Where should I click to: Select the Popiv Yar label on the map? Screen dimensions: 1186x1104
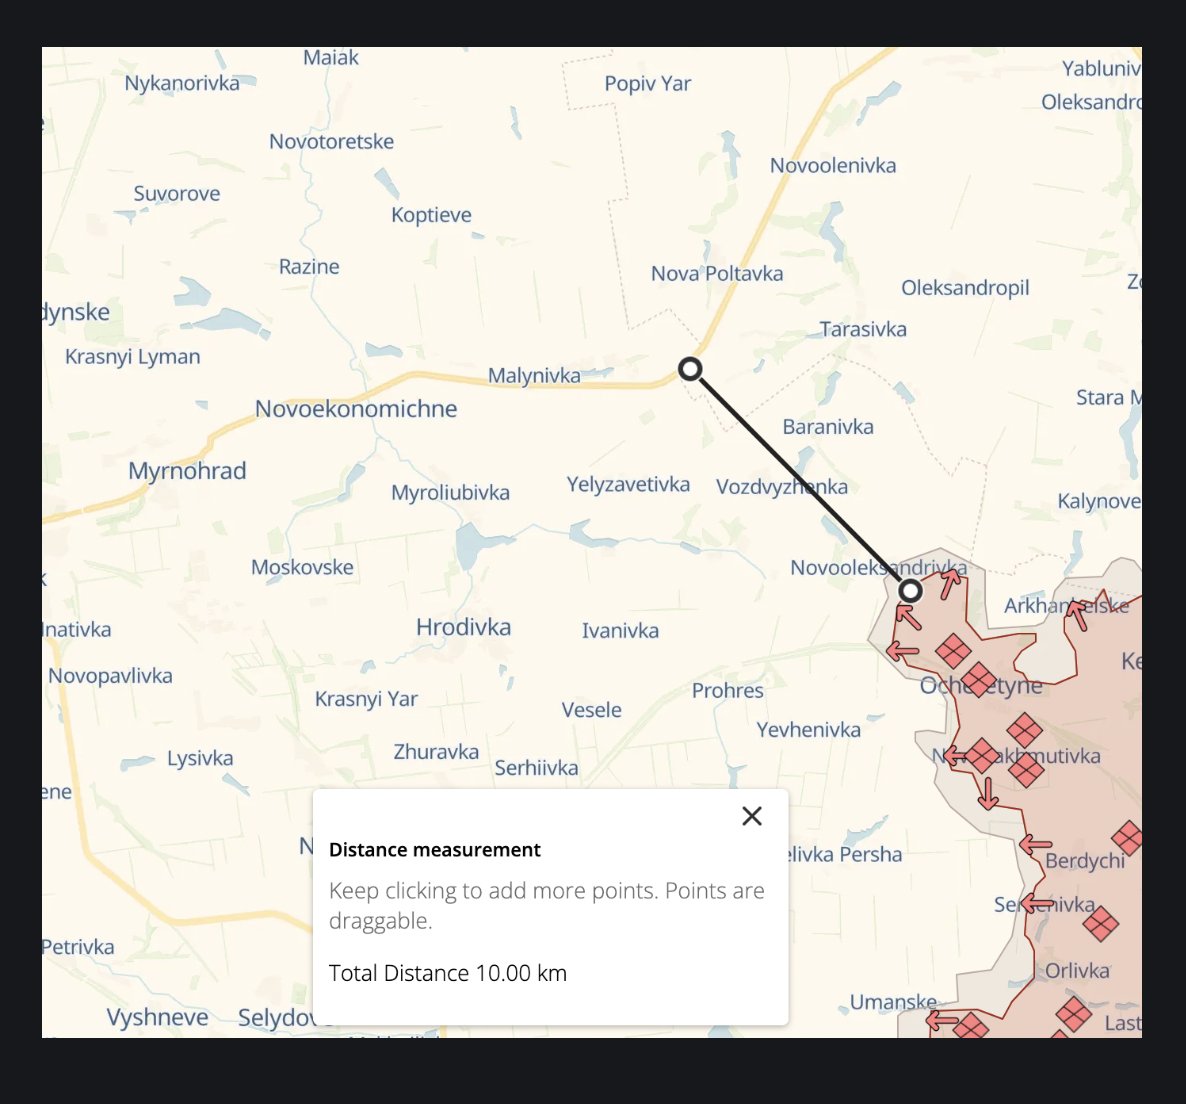[647, 83]
